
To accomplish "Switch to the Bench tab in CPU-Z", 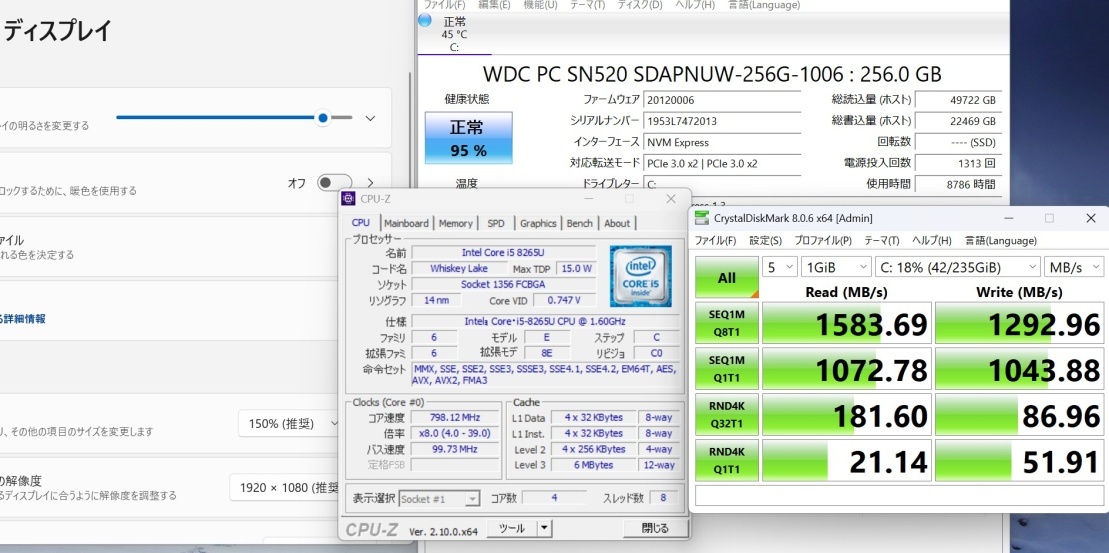I will click(x=579, y=223).
